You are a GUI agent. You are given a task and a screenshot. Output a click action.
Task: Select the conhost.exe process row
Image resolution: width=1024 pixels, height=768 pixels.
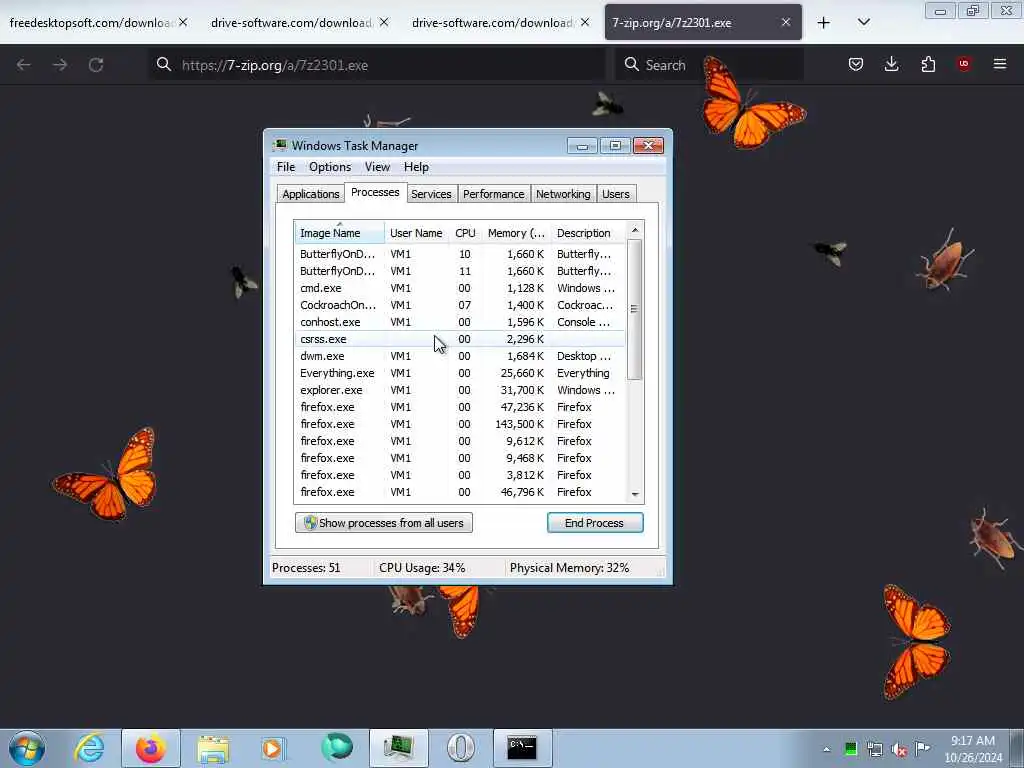[x=459, y=322]
